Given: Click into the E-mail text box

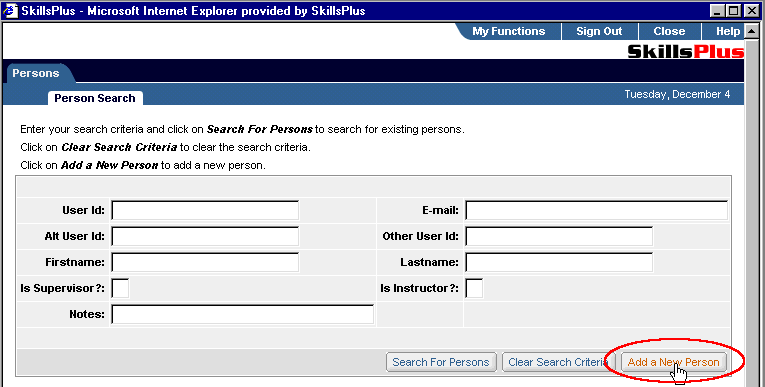Looking at the screenshot, I should (x=596, y=211).
